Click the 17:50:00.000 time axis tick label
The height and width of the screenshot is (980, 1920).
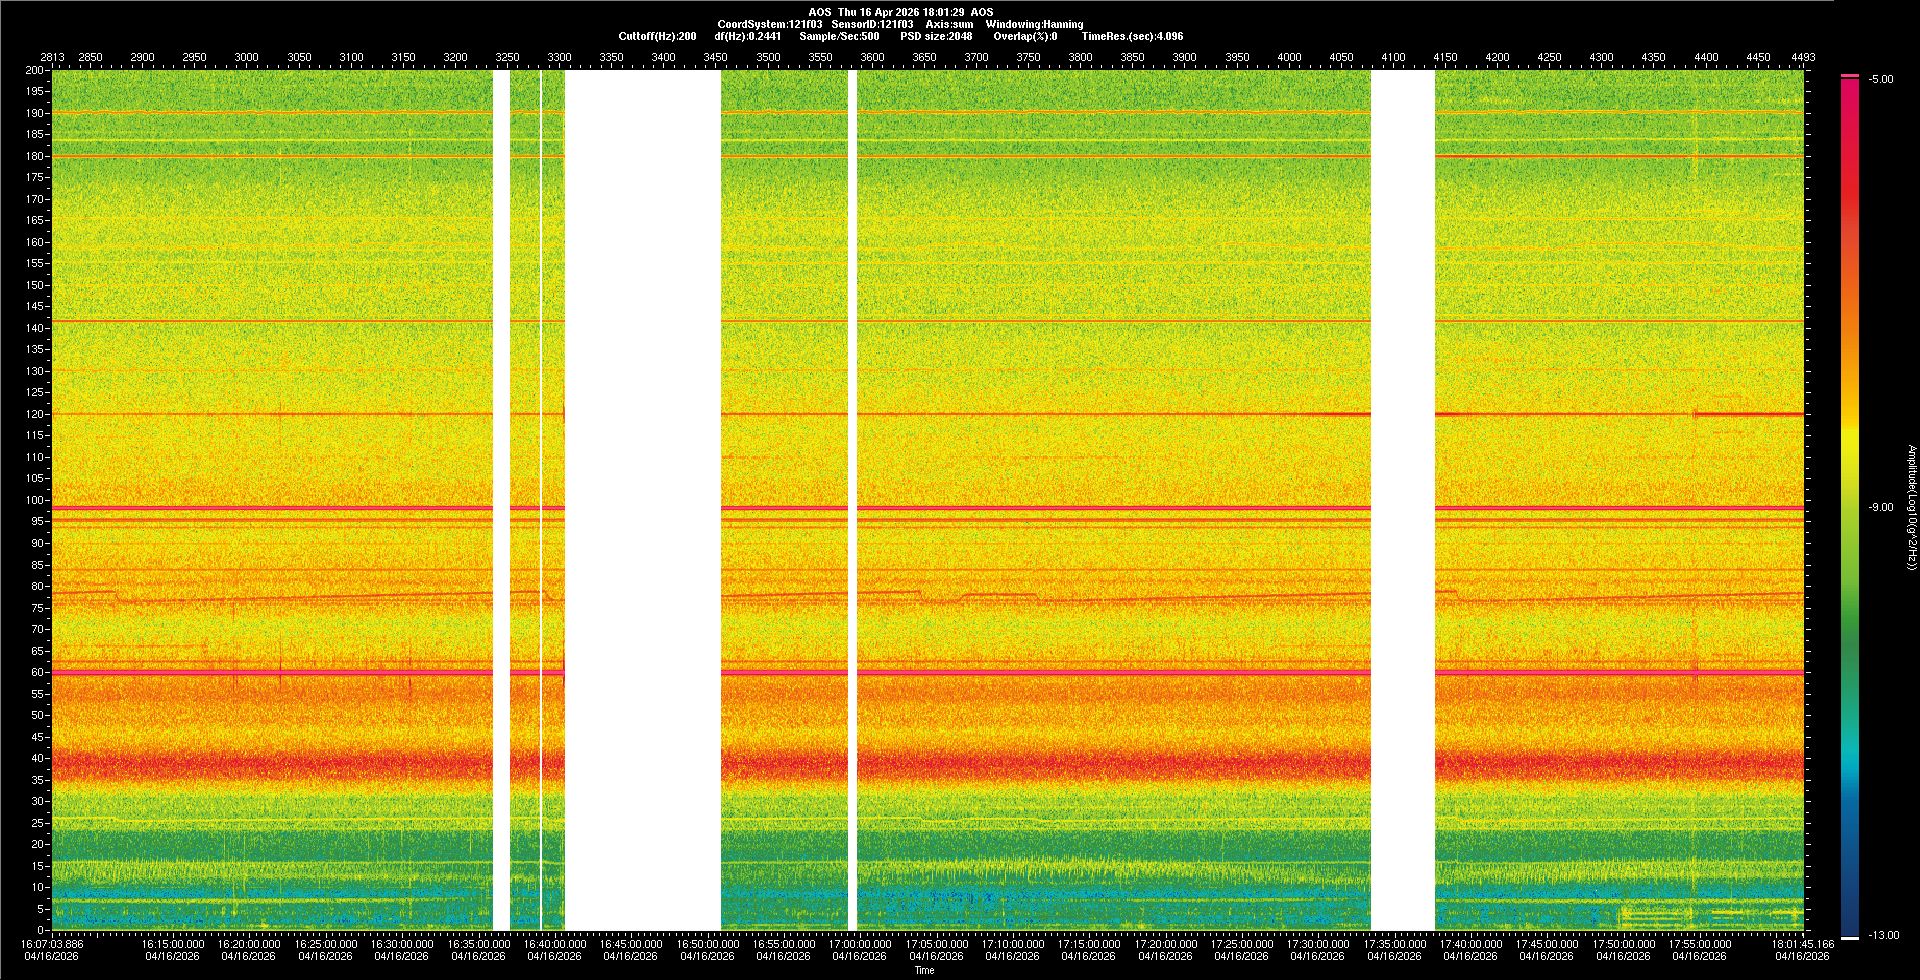(1623, 944)
